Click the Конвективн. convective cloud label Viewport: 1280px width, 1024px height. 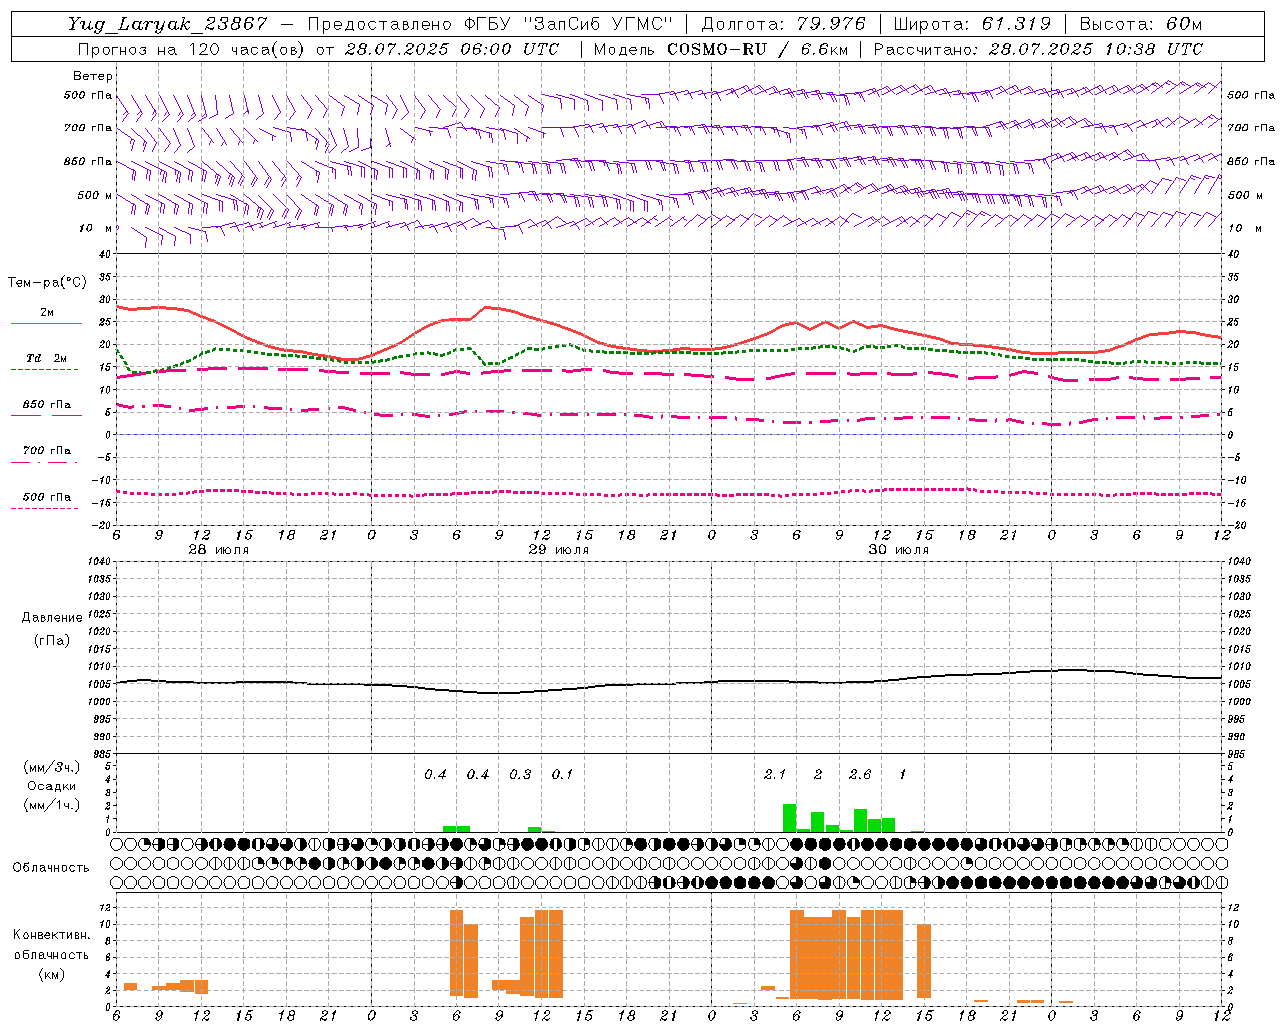pos(51,935)
